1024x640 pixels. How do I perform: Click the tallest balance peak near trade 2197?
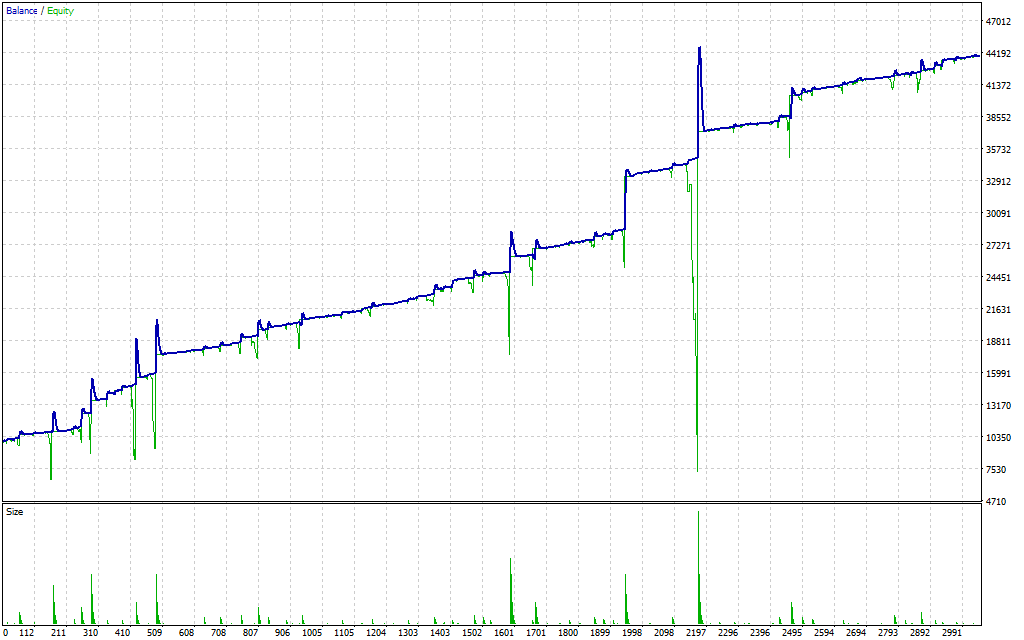click(x=699, y=48)
